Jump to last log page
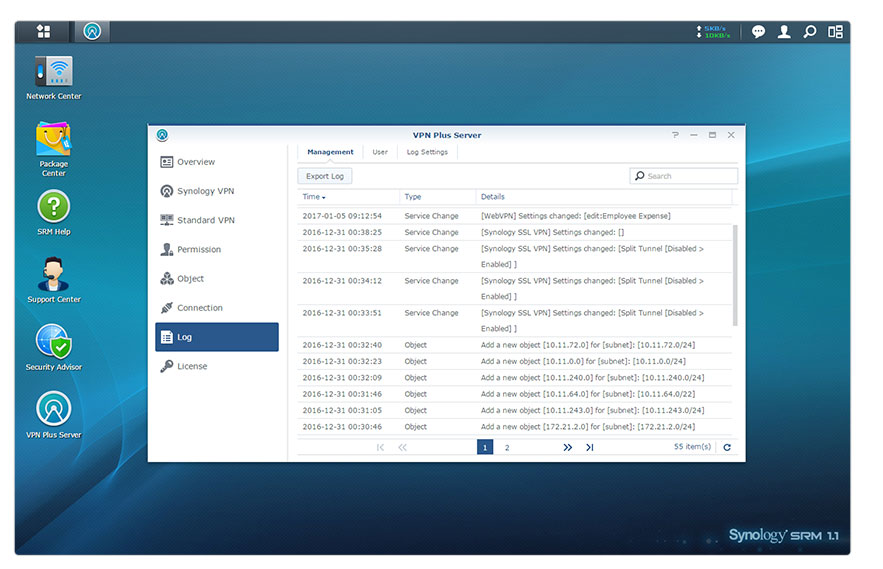Screen dimensions: 883x569 point(590,447)
